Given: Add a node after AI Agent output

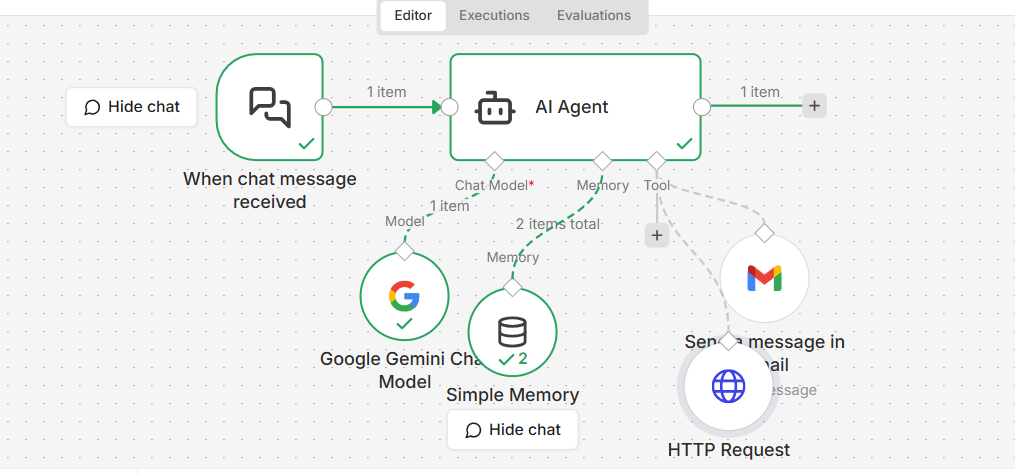Looking at the screenshot, I should tap(814, 106).
